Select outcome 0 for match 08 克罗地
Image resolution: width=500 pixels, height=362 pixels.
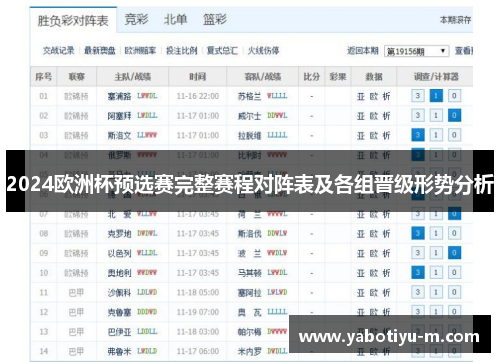point(454,233)
